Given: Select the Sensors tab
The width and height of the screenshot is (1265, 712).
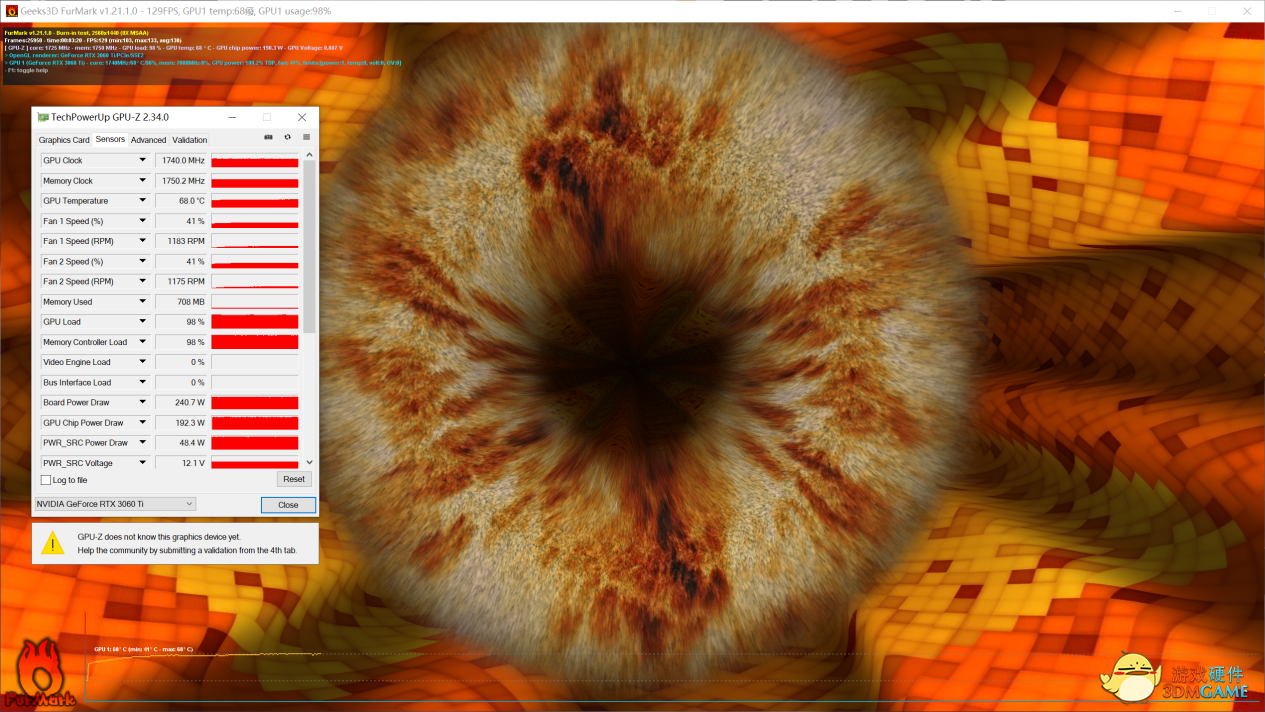Looking at the screenshot, I should coord(110,139).
